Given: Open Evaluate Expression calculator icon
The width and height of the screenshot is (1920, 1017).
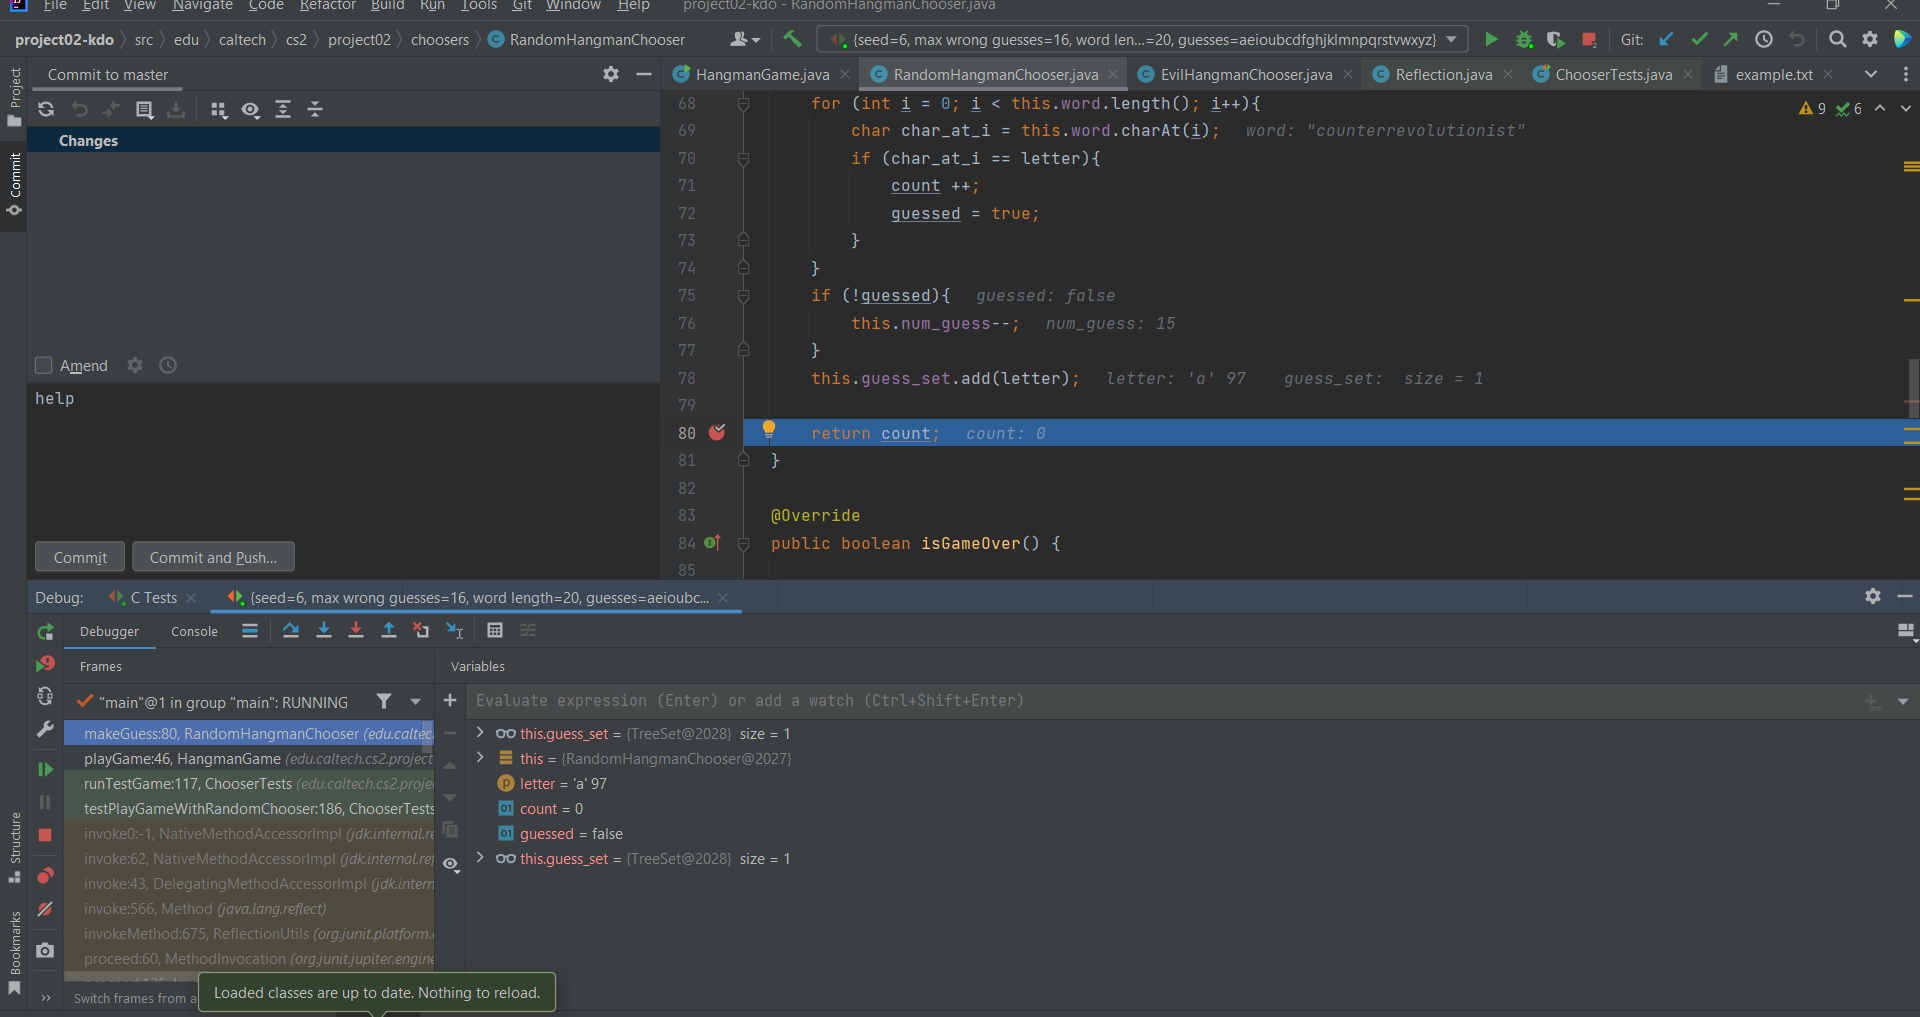Looking at the screenshot, I should [x=495, y=630].
